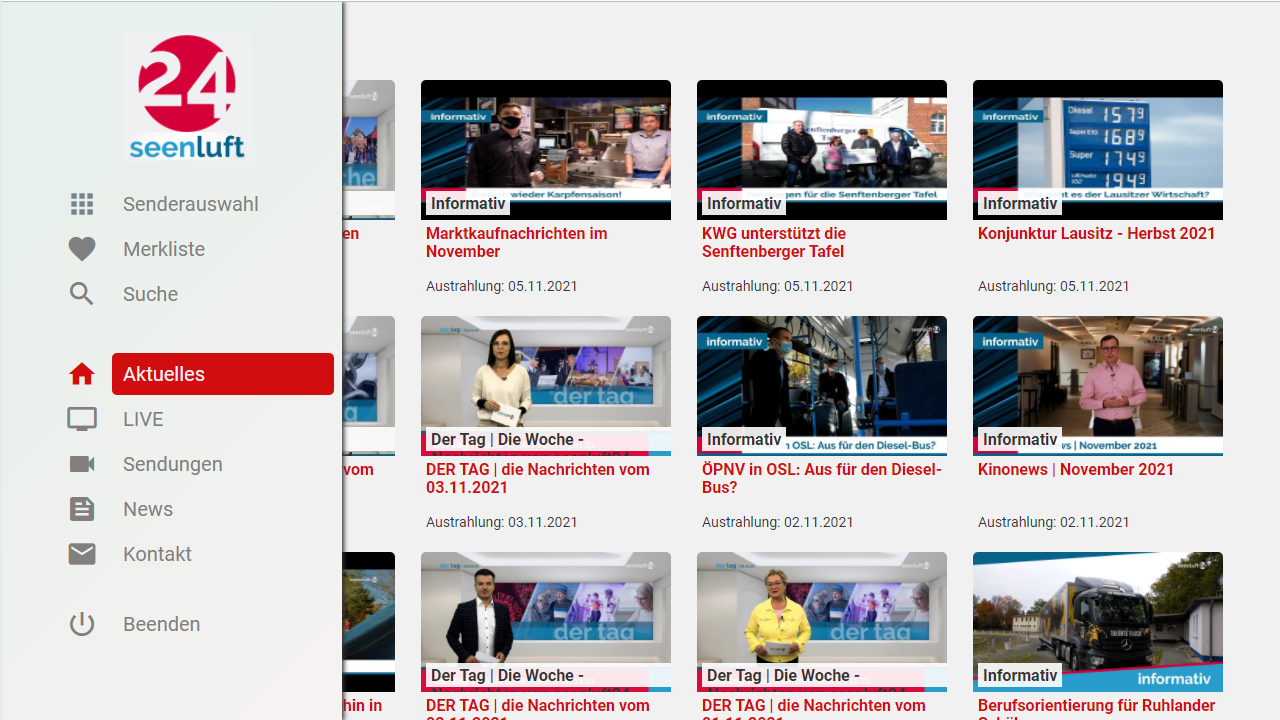This screenshot has height=720, width=1280.
Task: Click the Beenden power icon
Action: tap(82, 624)
